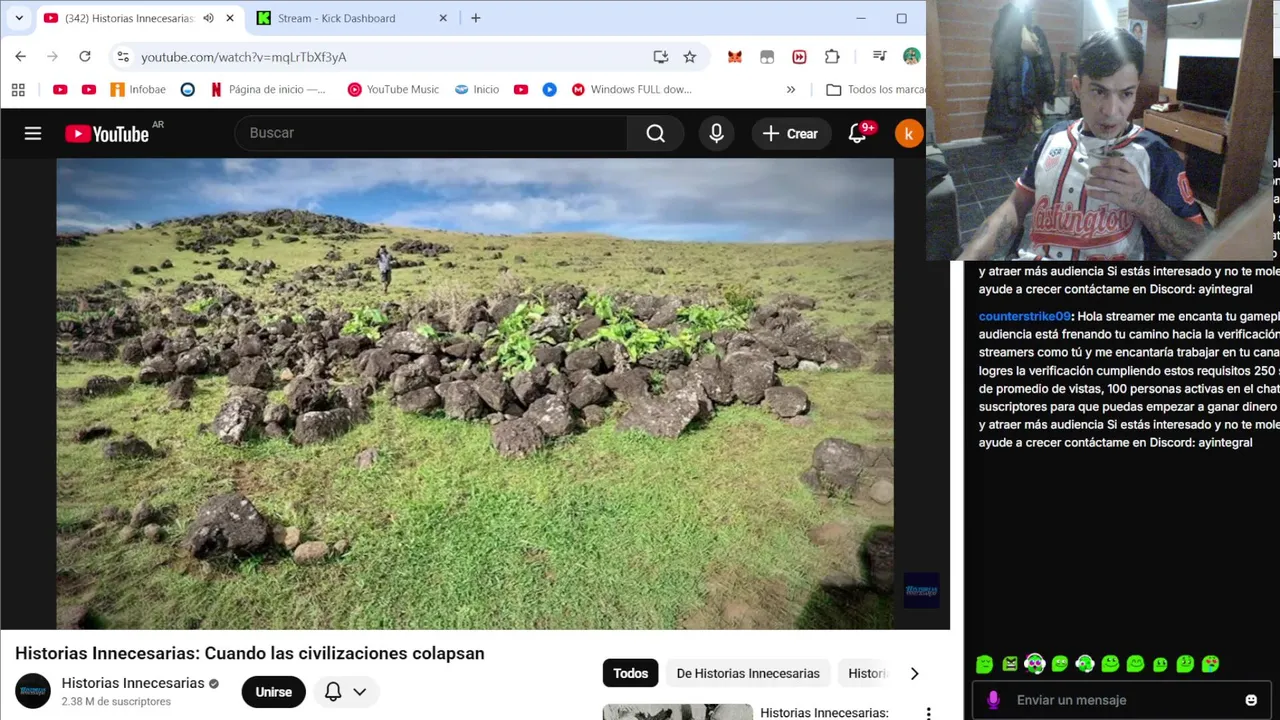The width and height of the screenshot is (1280, 720).
Task: Click the '2.38 M de suscriptores' text
Action: coord(116,702)
